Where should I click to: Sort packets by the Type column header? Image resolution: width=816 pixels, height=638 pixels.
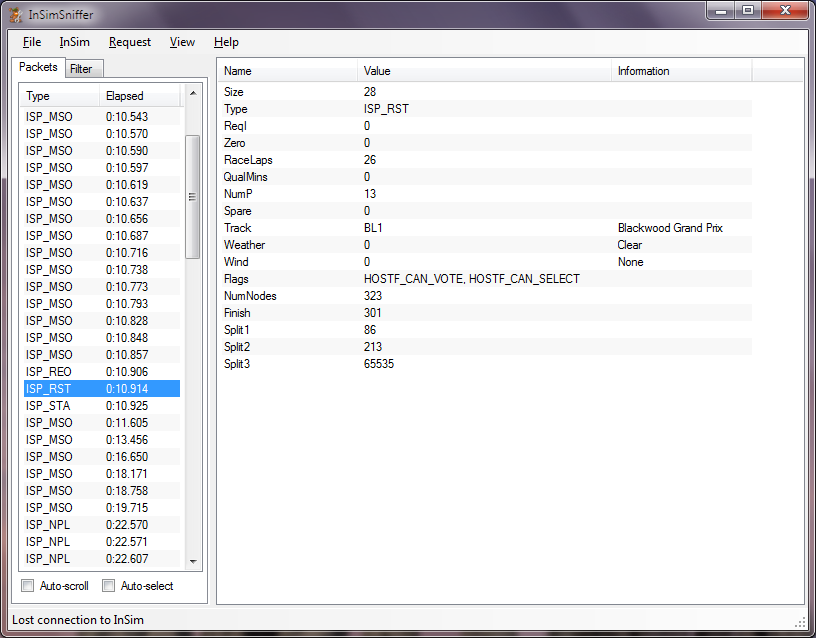click(60, 96)
